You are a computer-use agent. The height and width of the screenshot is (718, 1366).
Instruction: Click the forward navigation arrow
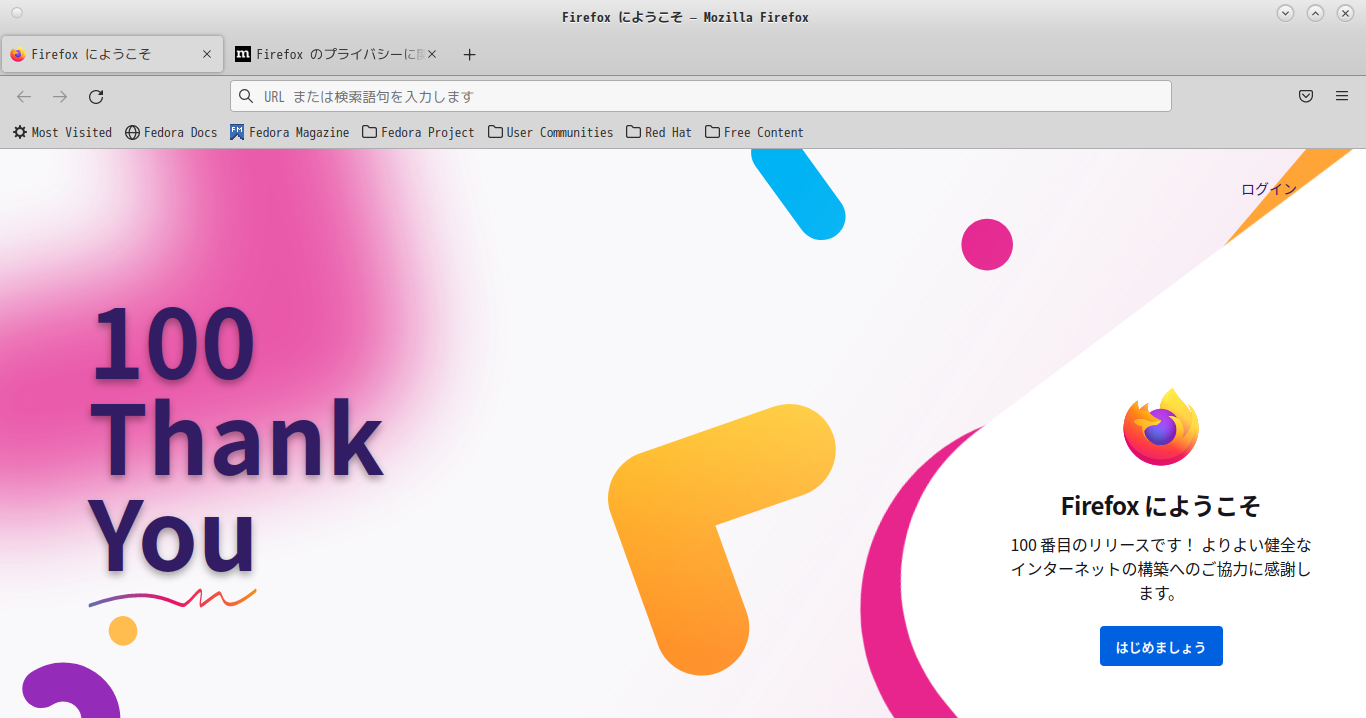[x=60, y=96]
